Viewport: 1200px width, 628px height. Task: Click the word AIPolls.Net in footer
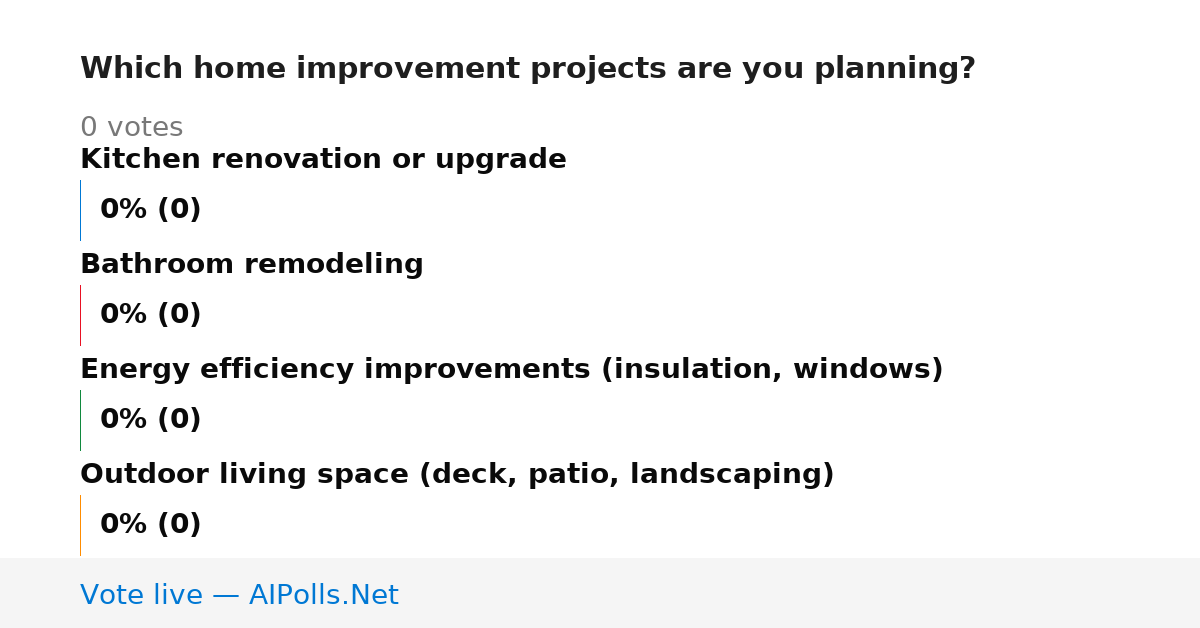pos(324,595)
